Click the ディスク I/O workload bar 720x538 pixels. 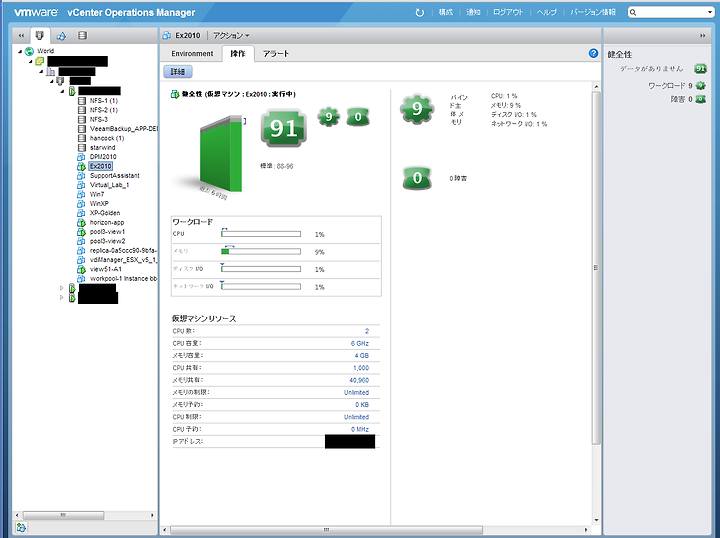(x=261, y=269)
